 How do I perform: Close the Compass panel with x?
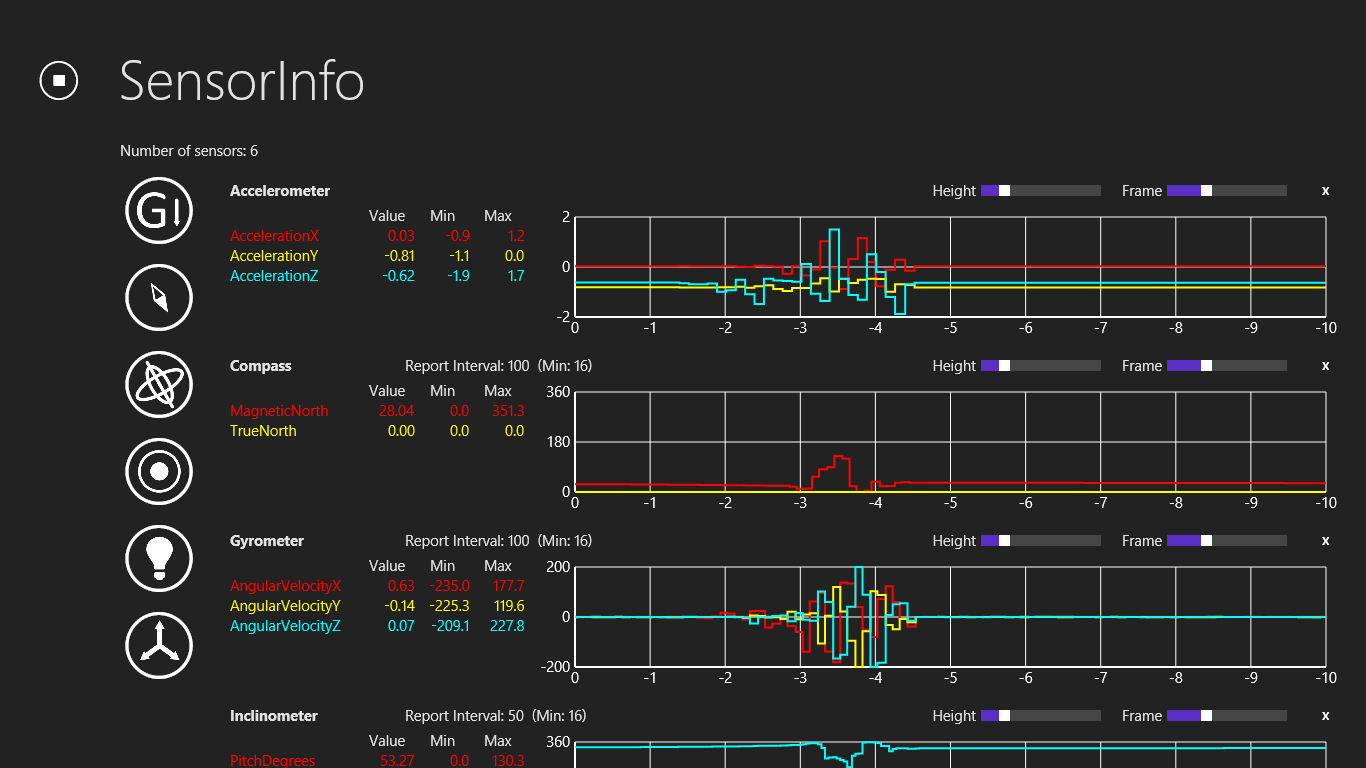tap(1325, 366)
